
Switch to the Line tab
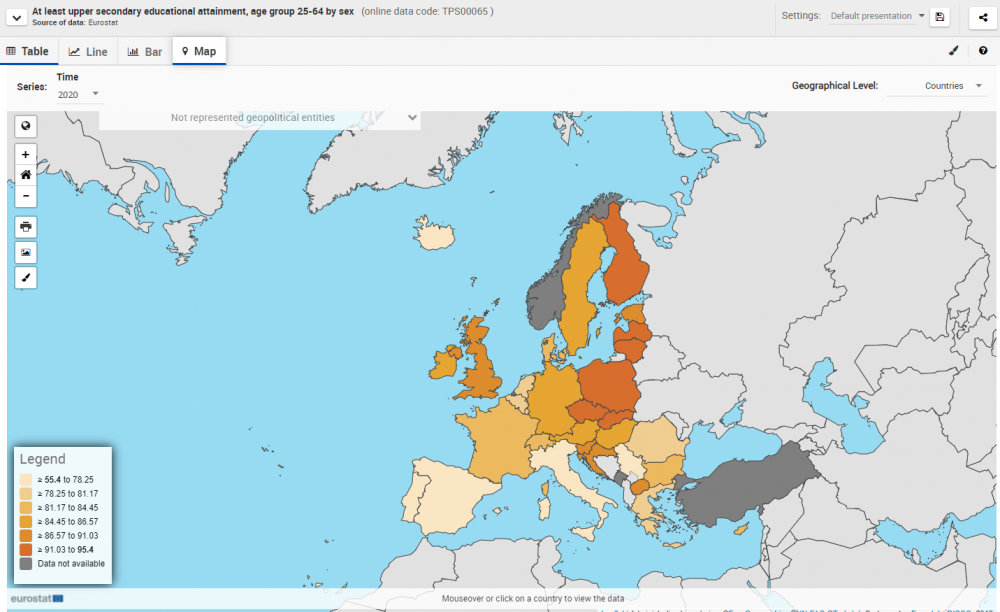(x=88, y=52)
